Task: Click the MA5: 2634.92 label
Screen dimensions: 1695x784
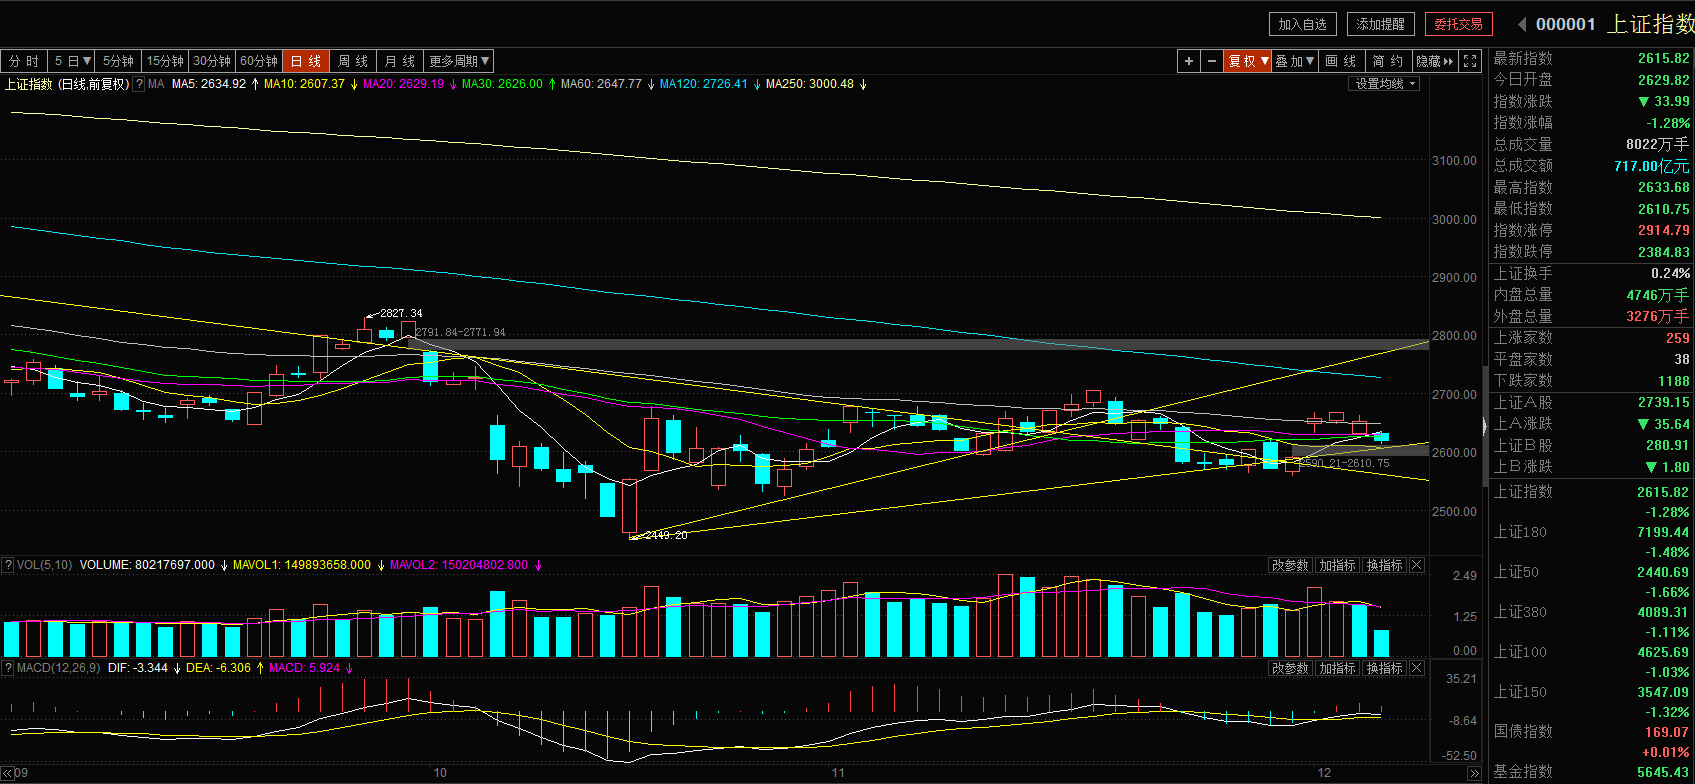Action: pyautogui.click(x=209, y=84)
